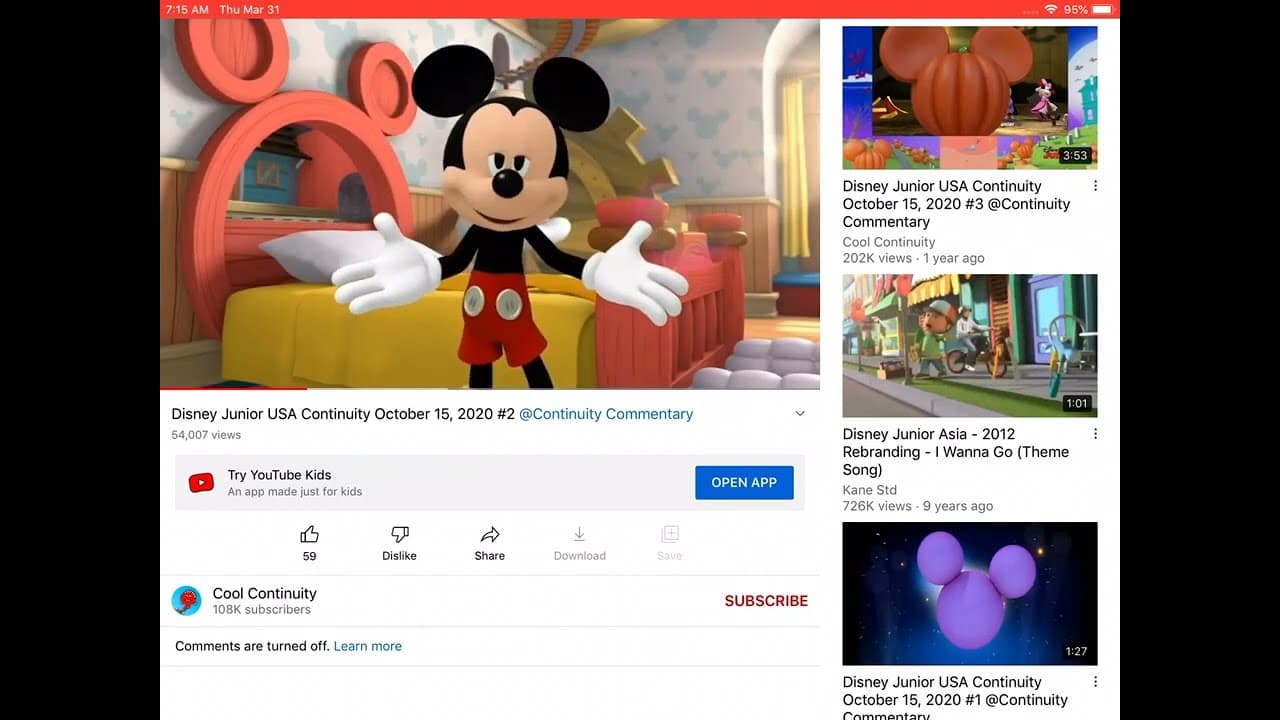This screenshot has width=1280, height=720.
Task: Click the 'Kane Std' channel name
Action: pos(870,490)
